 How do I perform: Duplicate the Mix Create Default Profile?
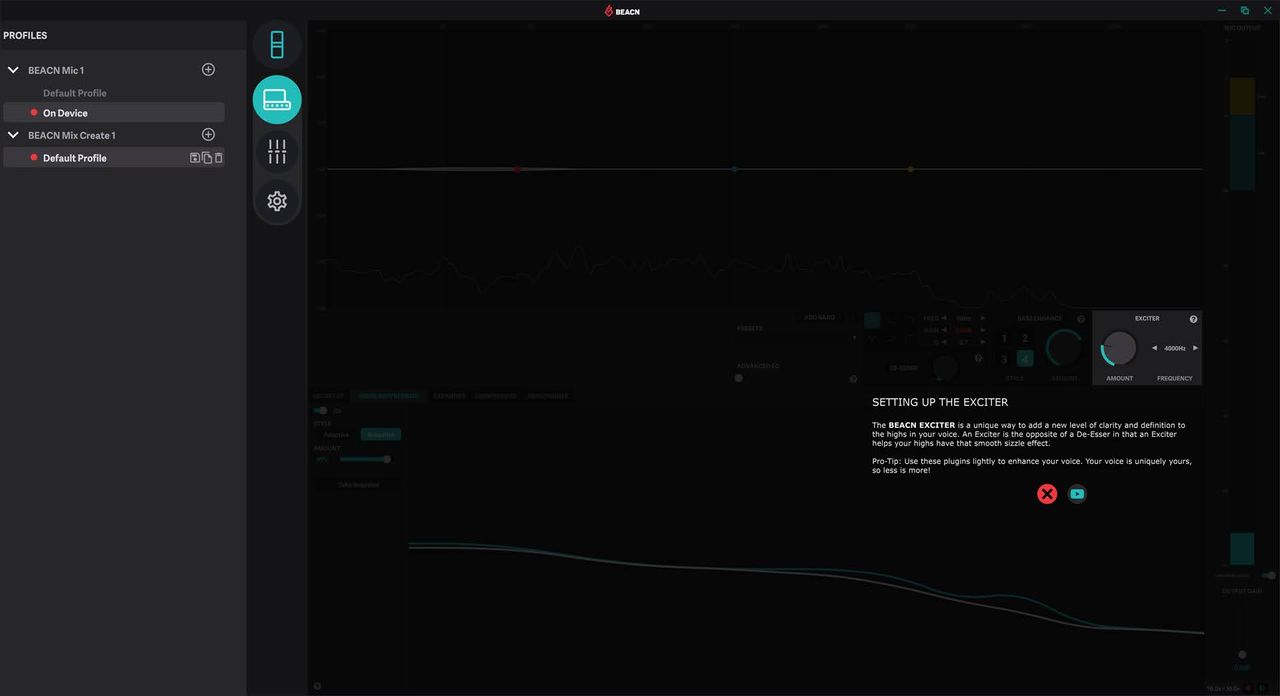(x=207, y=158)
